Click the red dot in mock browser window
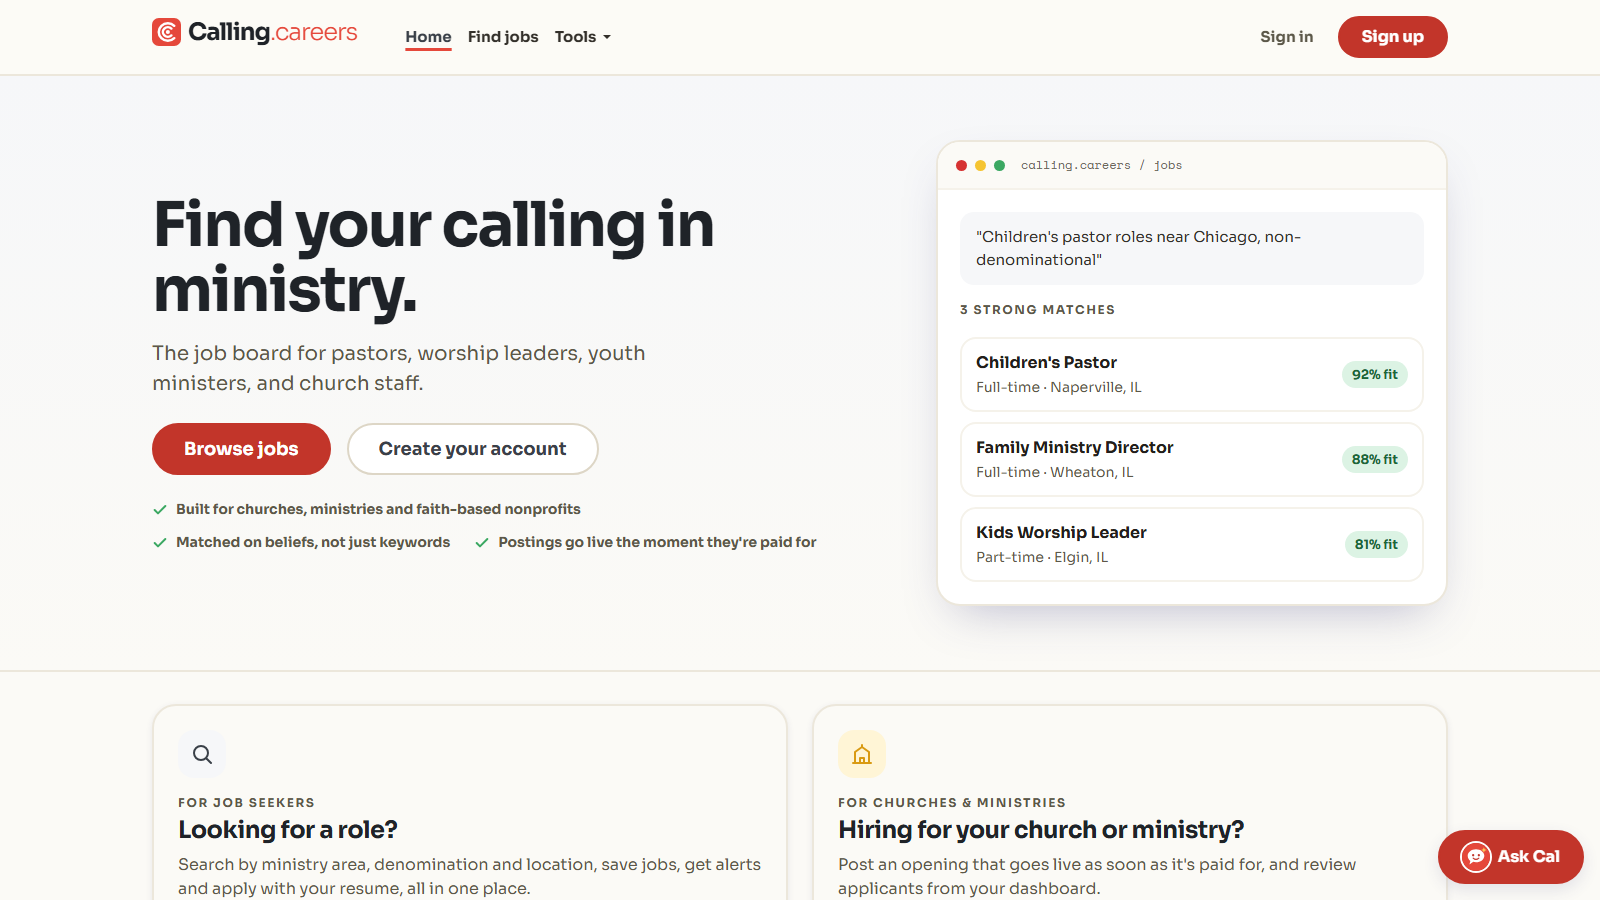 click(961, 166)
